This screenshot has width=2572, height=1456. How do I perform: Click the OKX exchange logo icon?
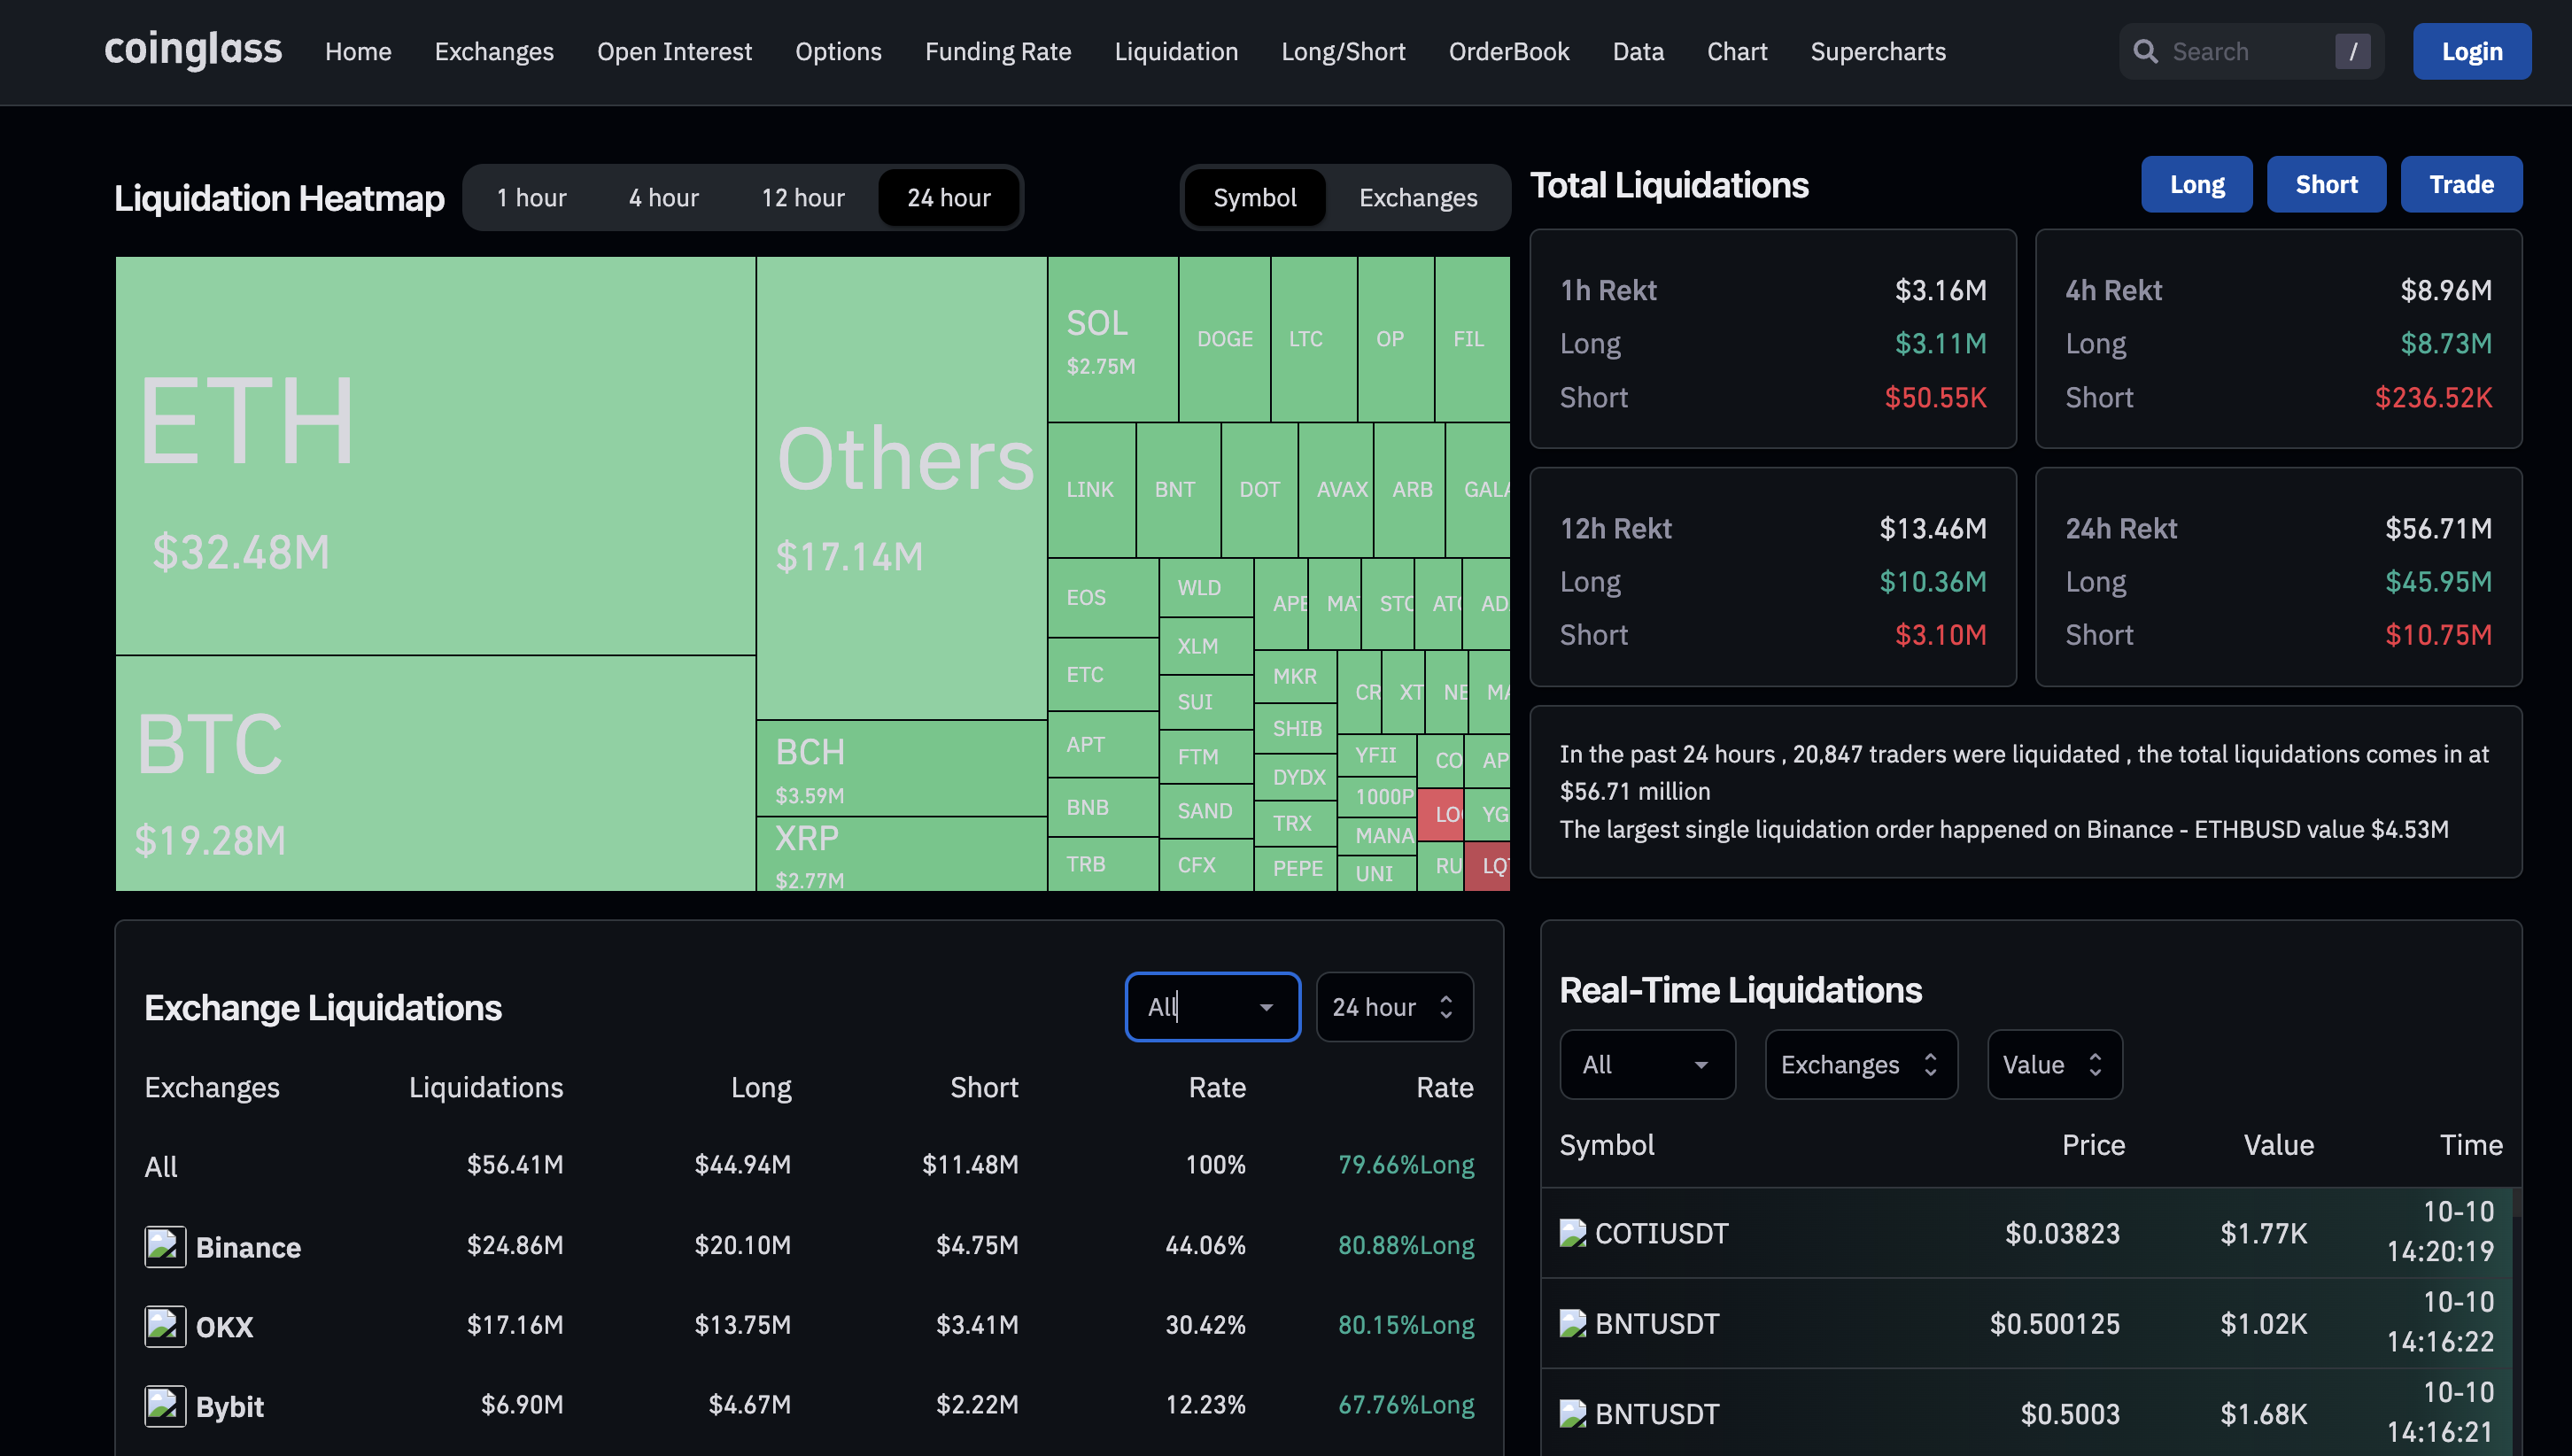(x=165, y=1326)
